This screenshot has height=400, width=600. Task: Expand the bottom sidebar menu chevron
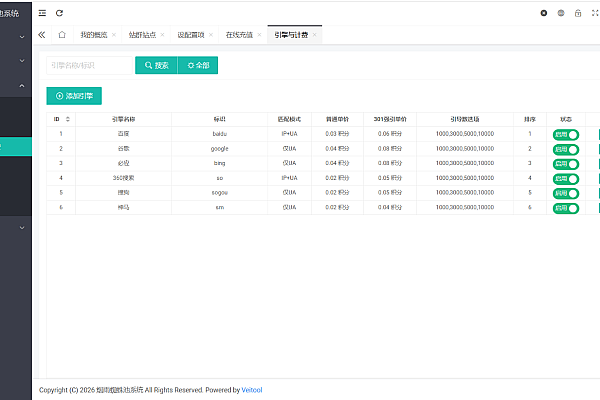[22, 227]
